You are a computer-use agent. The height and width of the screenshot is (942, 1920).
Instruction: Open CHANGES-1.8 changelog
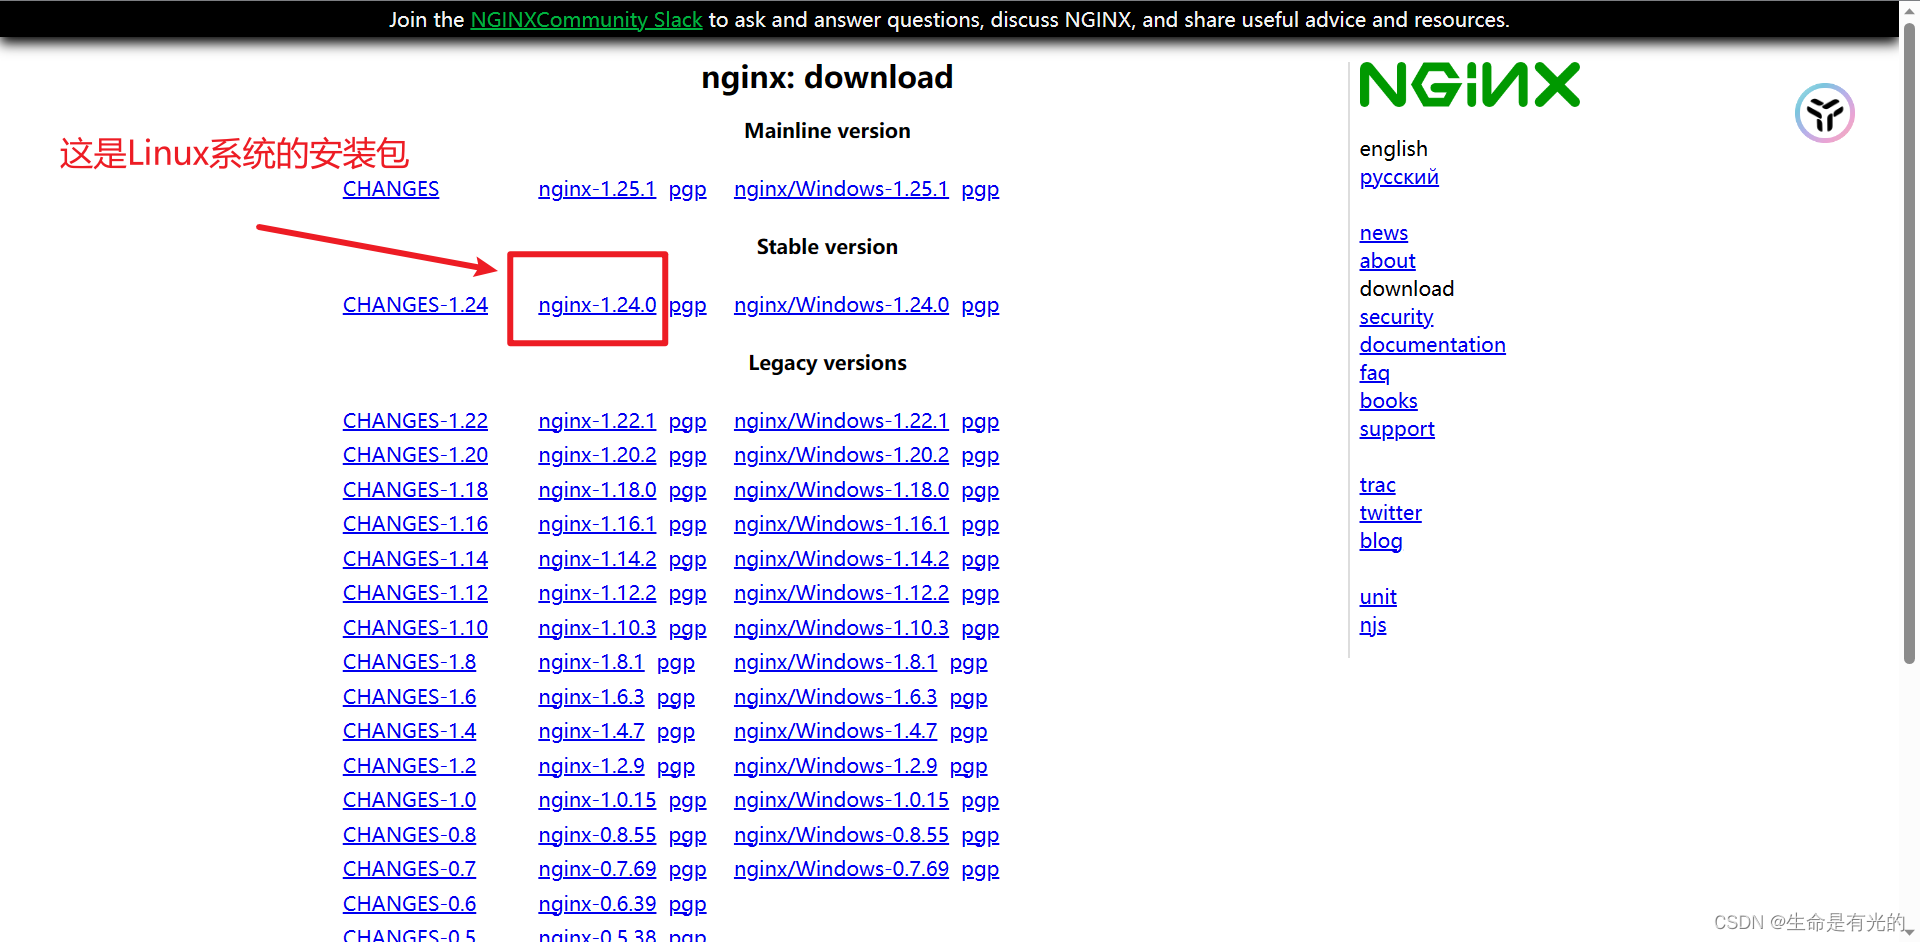tap(409, 662)
